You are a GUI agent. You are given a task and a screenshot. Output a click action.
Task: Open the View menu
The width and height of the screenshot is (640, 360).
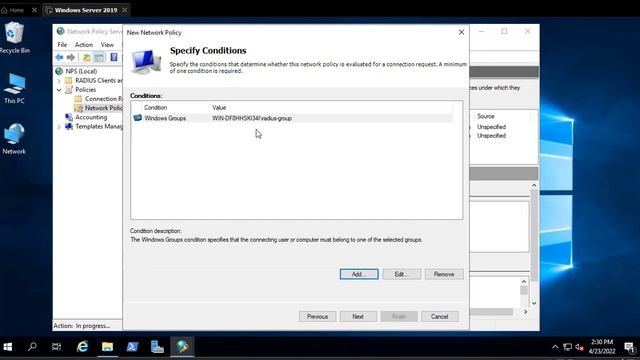[x=107, y=44]
